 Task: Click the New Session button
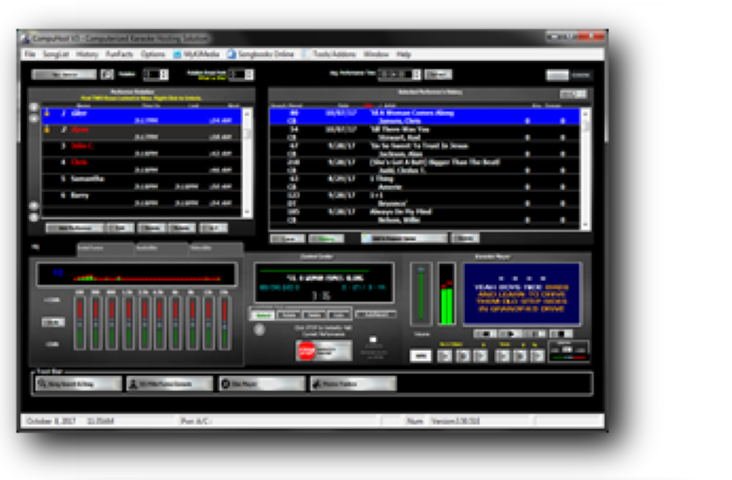pyautogui.click(x=62, y=74)
